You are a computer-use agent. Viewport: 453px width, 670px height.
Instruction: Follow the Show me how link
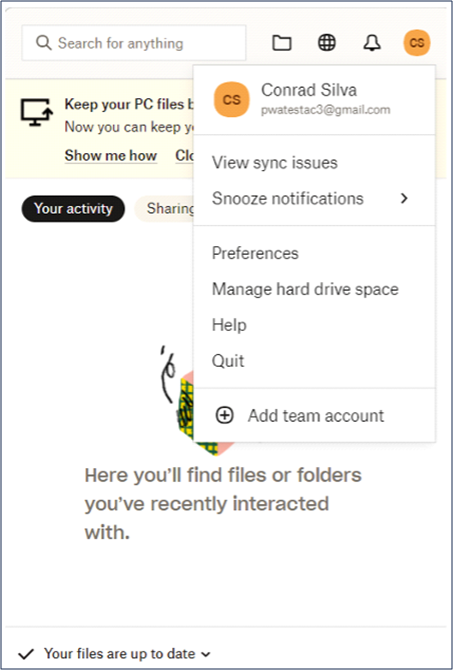coord(111,156)
